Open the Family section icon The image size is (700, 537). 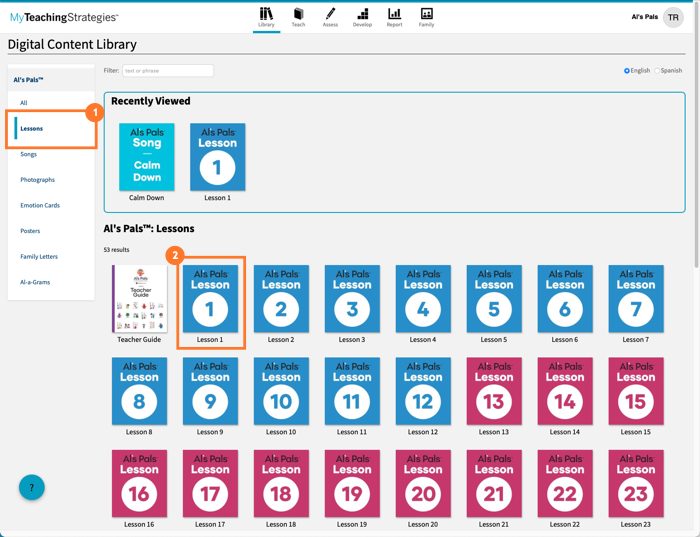click(426, 16)
